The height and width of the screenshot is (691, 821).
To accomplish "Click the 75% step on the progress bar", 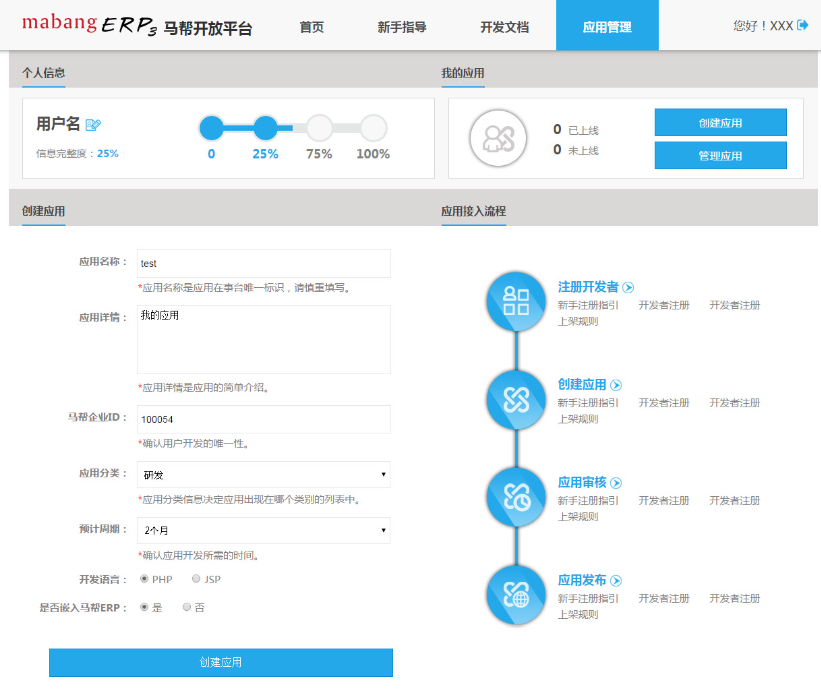I will point(319,128).
